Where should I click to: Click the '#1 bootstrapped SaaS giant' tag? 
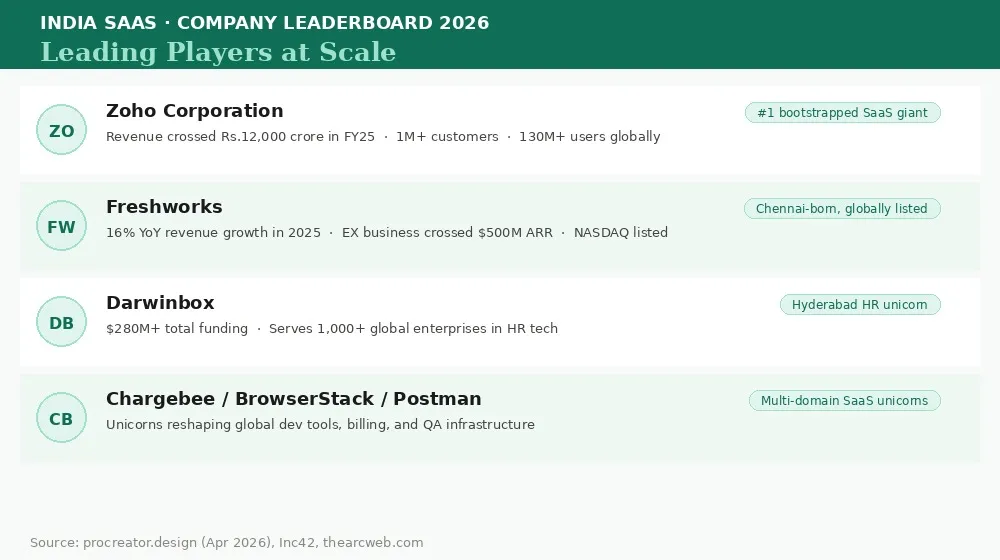842,113
